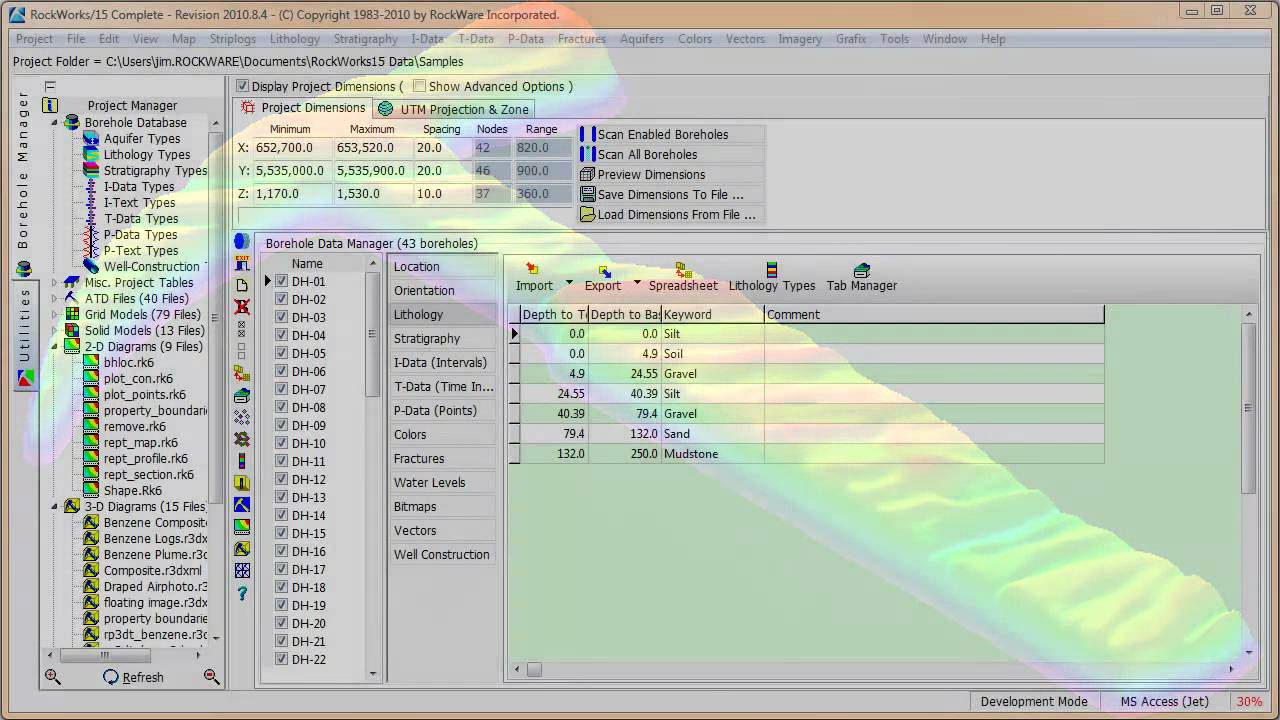Image resolution: width=1280 pixels, height=720 pixels.
Task: Click Scan Enabled Boreholes icon button
Action: (x=587, y=134)
